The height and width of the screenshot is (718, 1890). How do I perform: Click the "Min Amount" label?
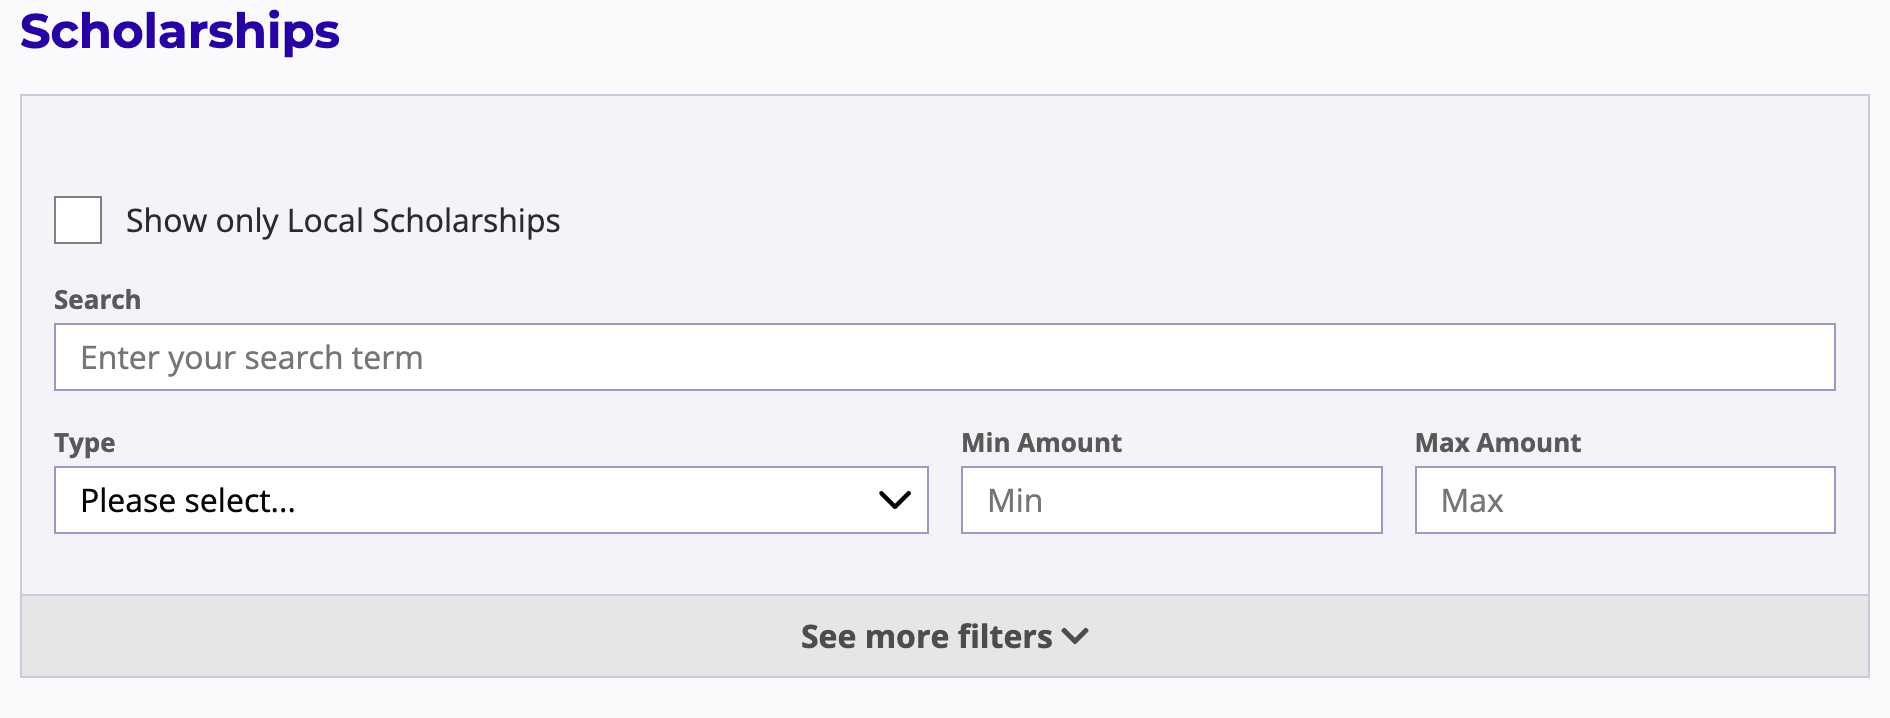pos(1041,443)
